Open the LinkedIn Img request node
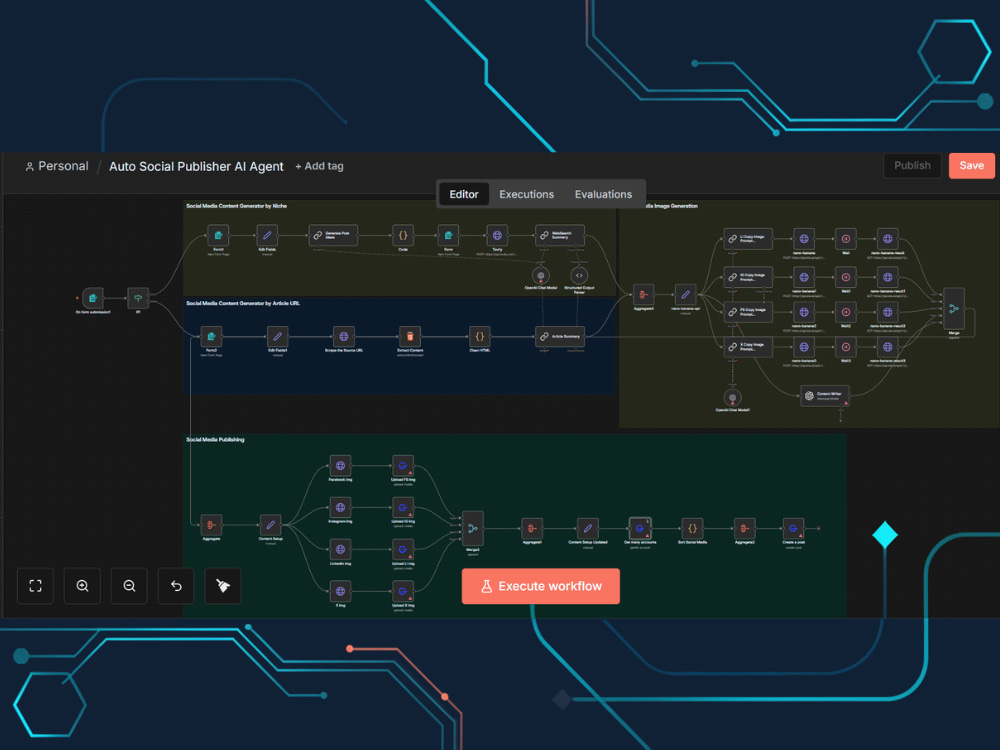The image size is (1000, 750). (341, 549)
